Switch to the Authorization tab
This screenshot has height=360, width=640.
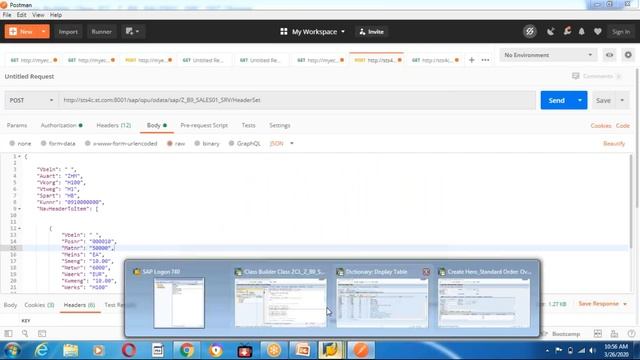point(61,125)
